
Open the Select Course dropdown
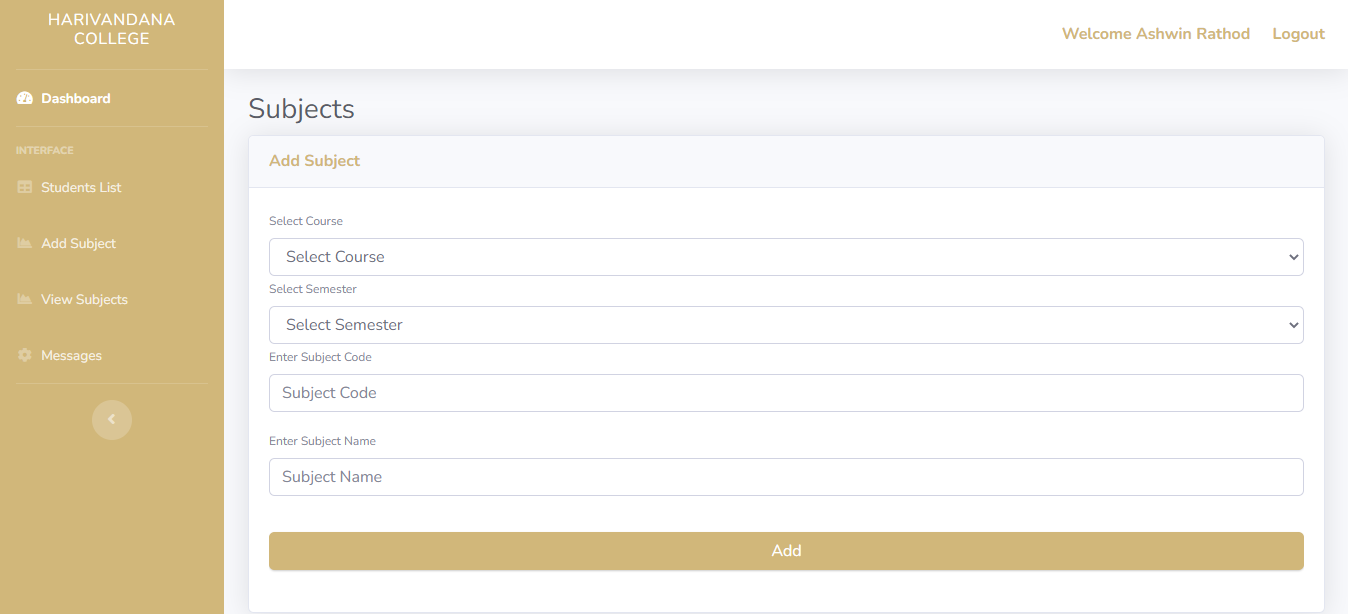pos(786,256)
